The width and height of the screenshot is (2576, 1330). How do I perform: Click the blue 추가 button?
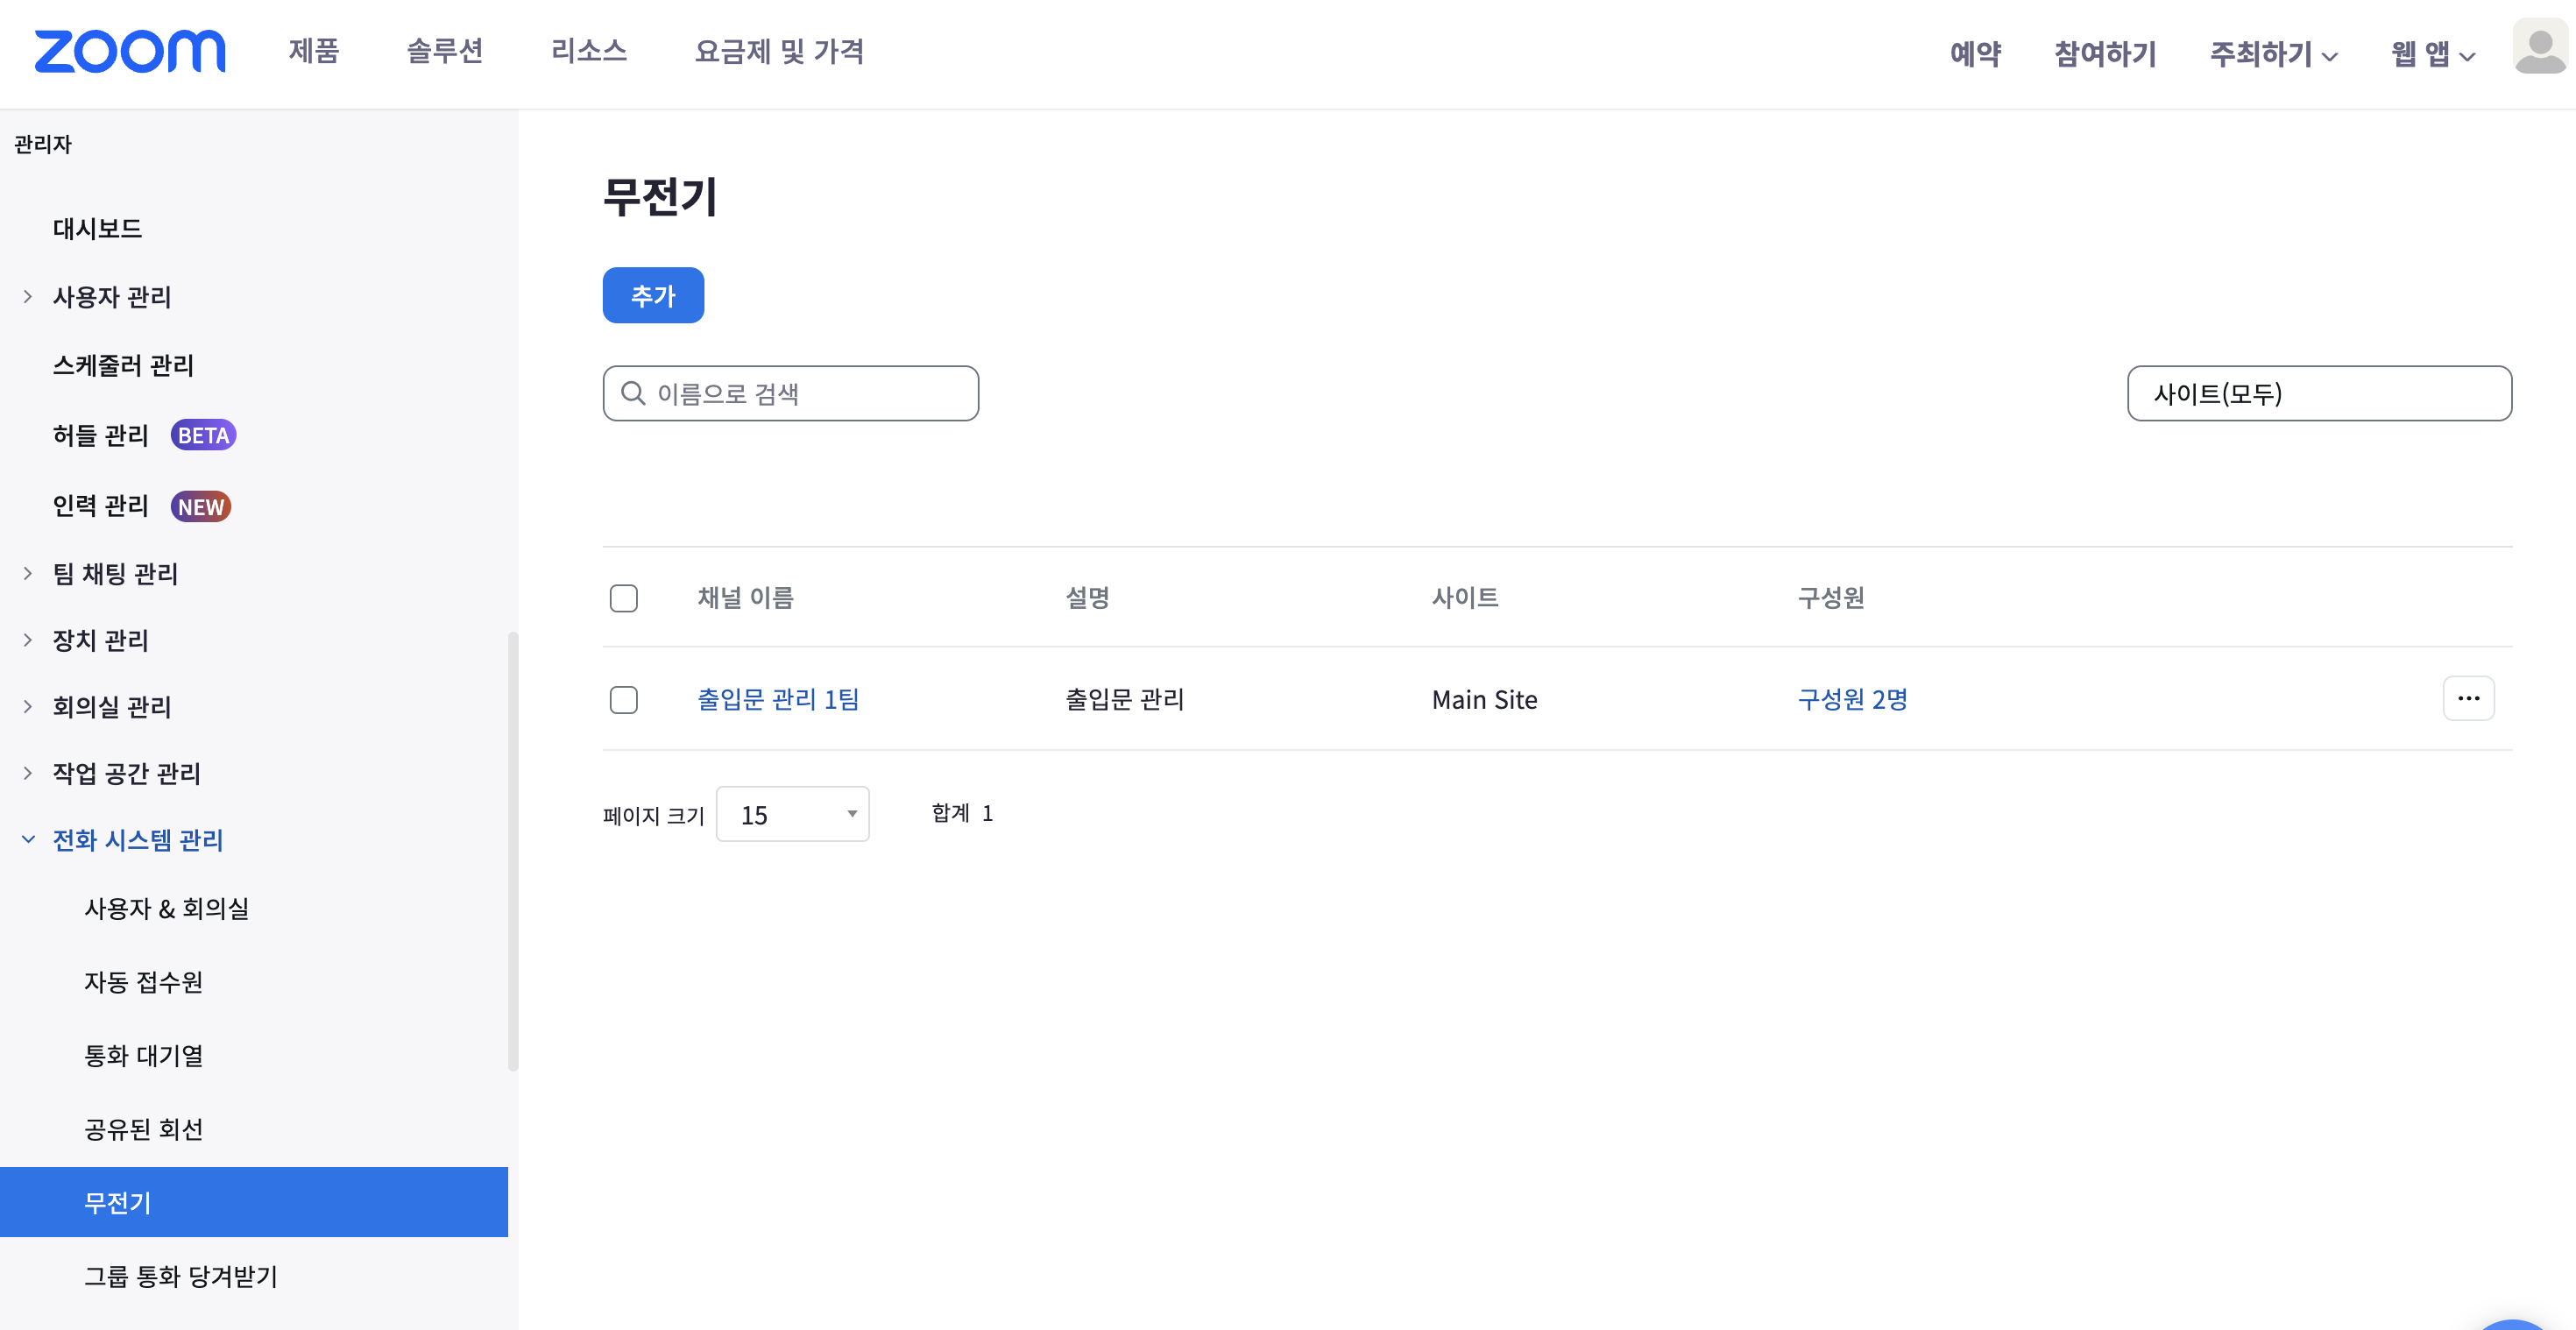tap(653, 295)
